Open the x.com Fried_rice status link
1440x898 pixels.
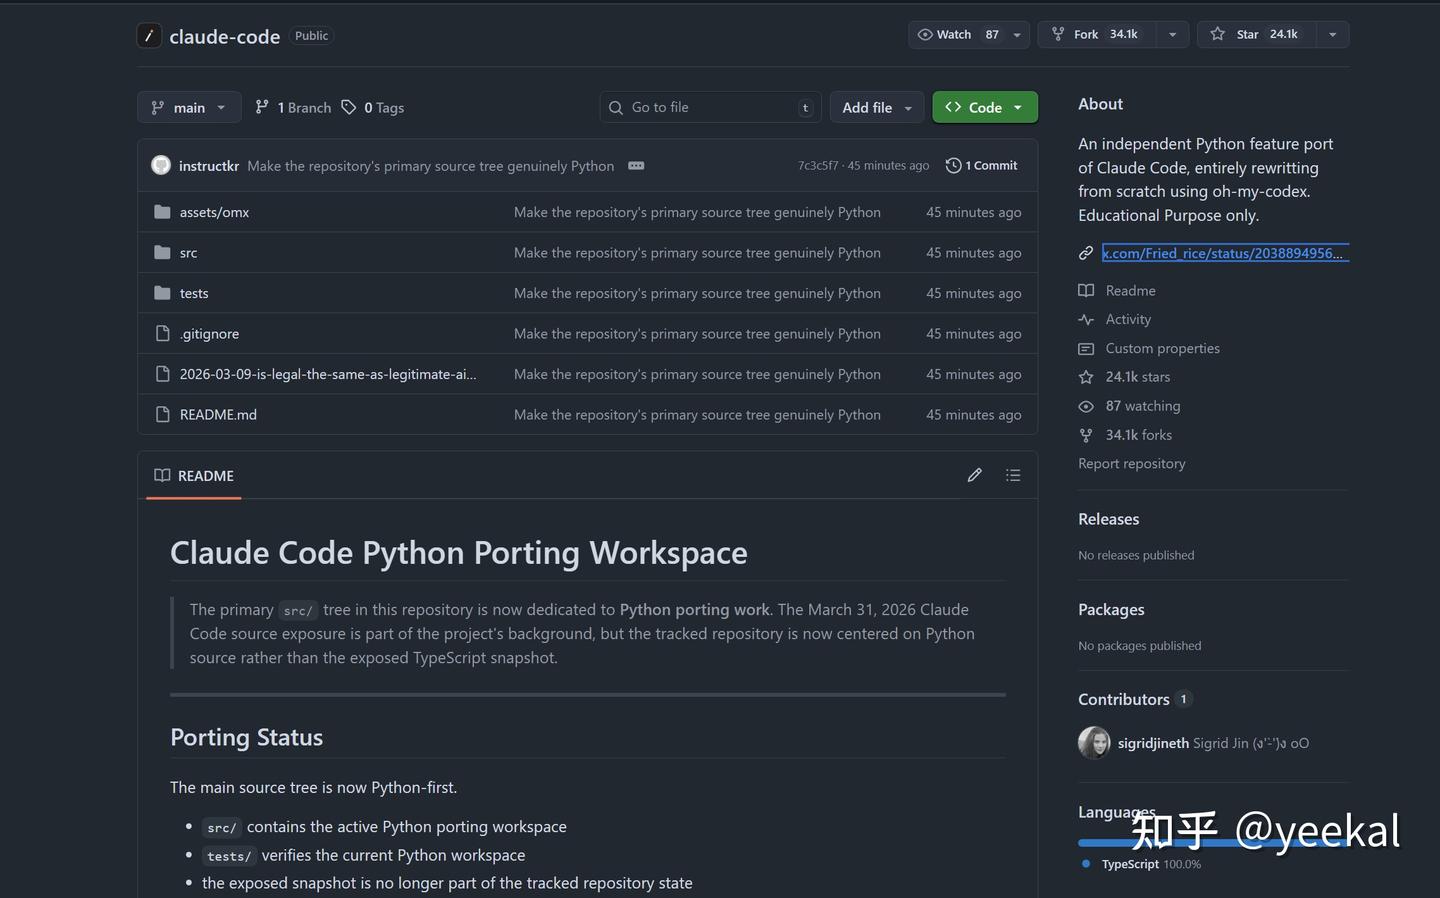1225,253
